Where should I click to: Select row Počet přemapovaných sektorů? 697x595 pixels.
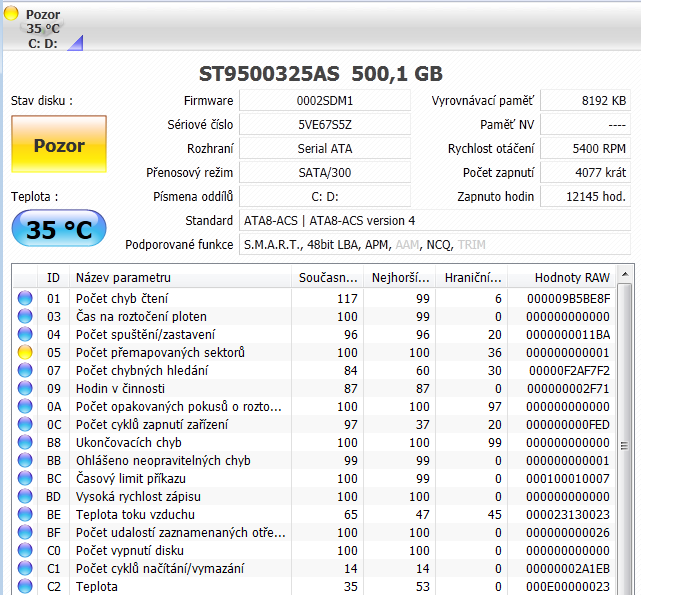point(314,352)
